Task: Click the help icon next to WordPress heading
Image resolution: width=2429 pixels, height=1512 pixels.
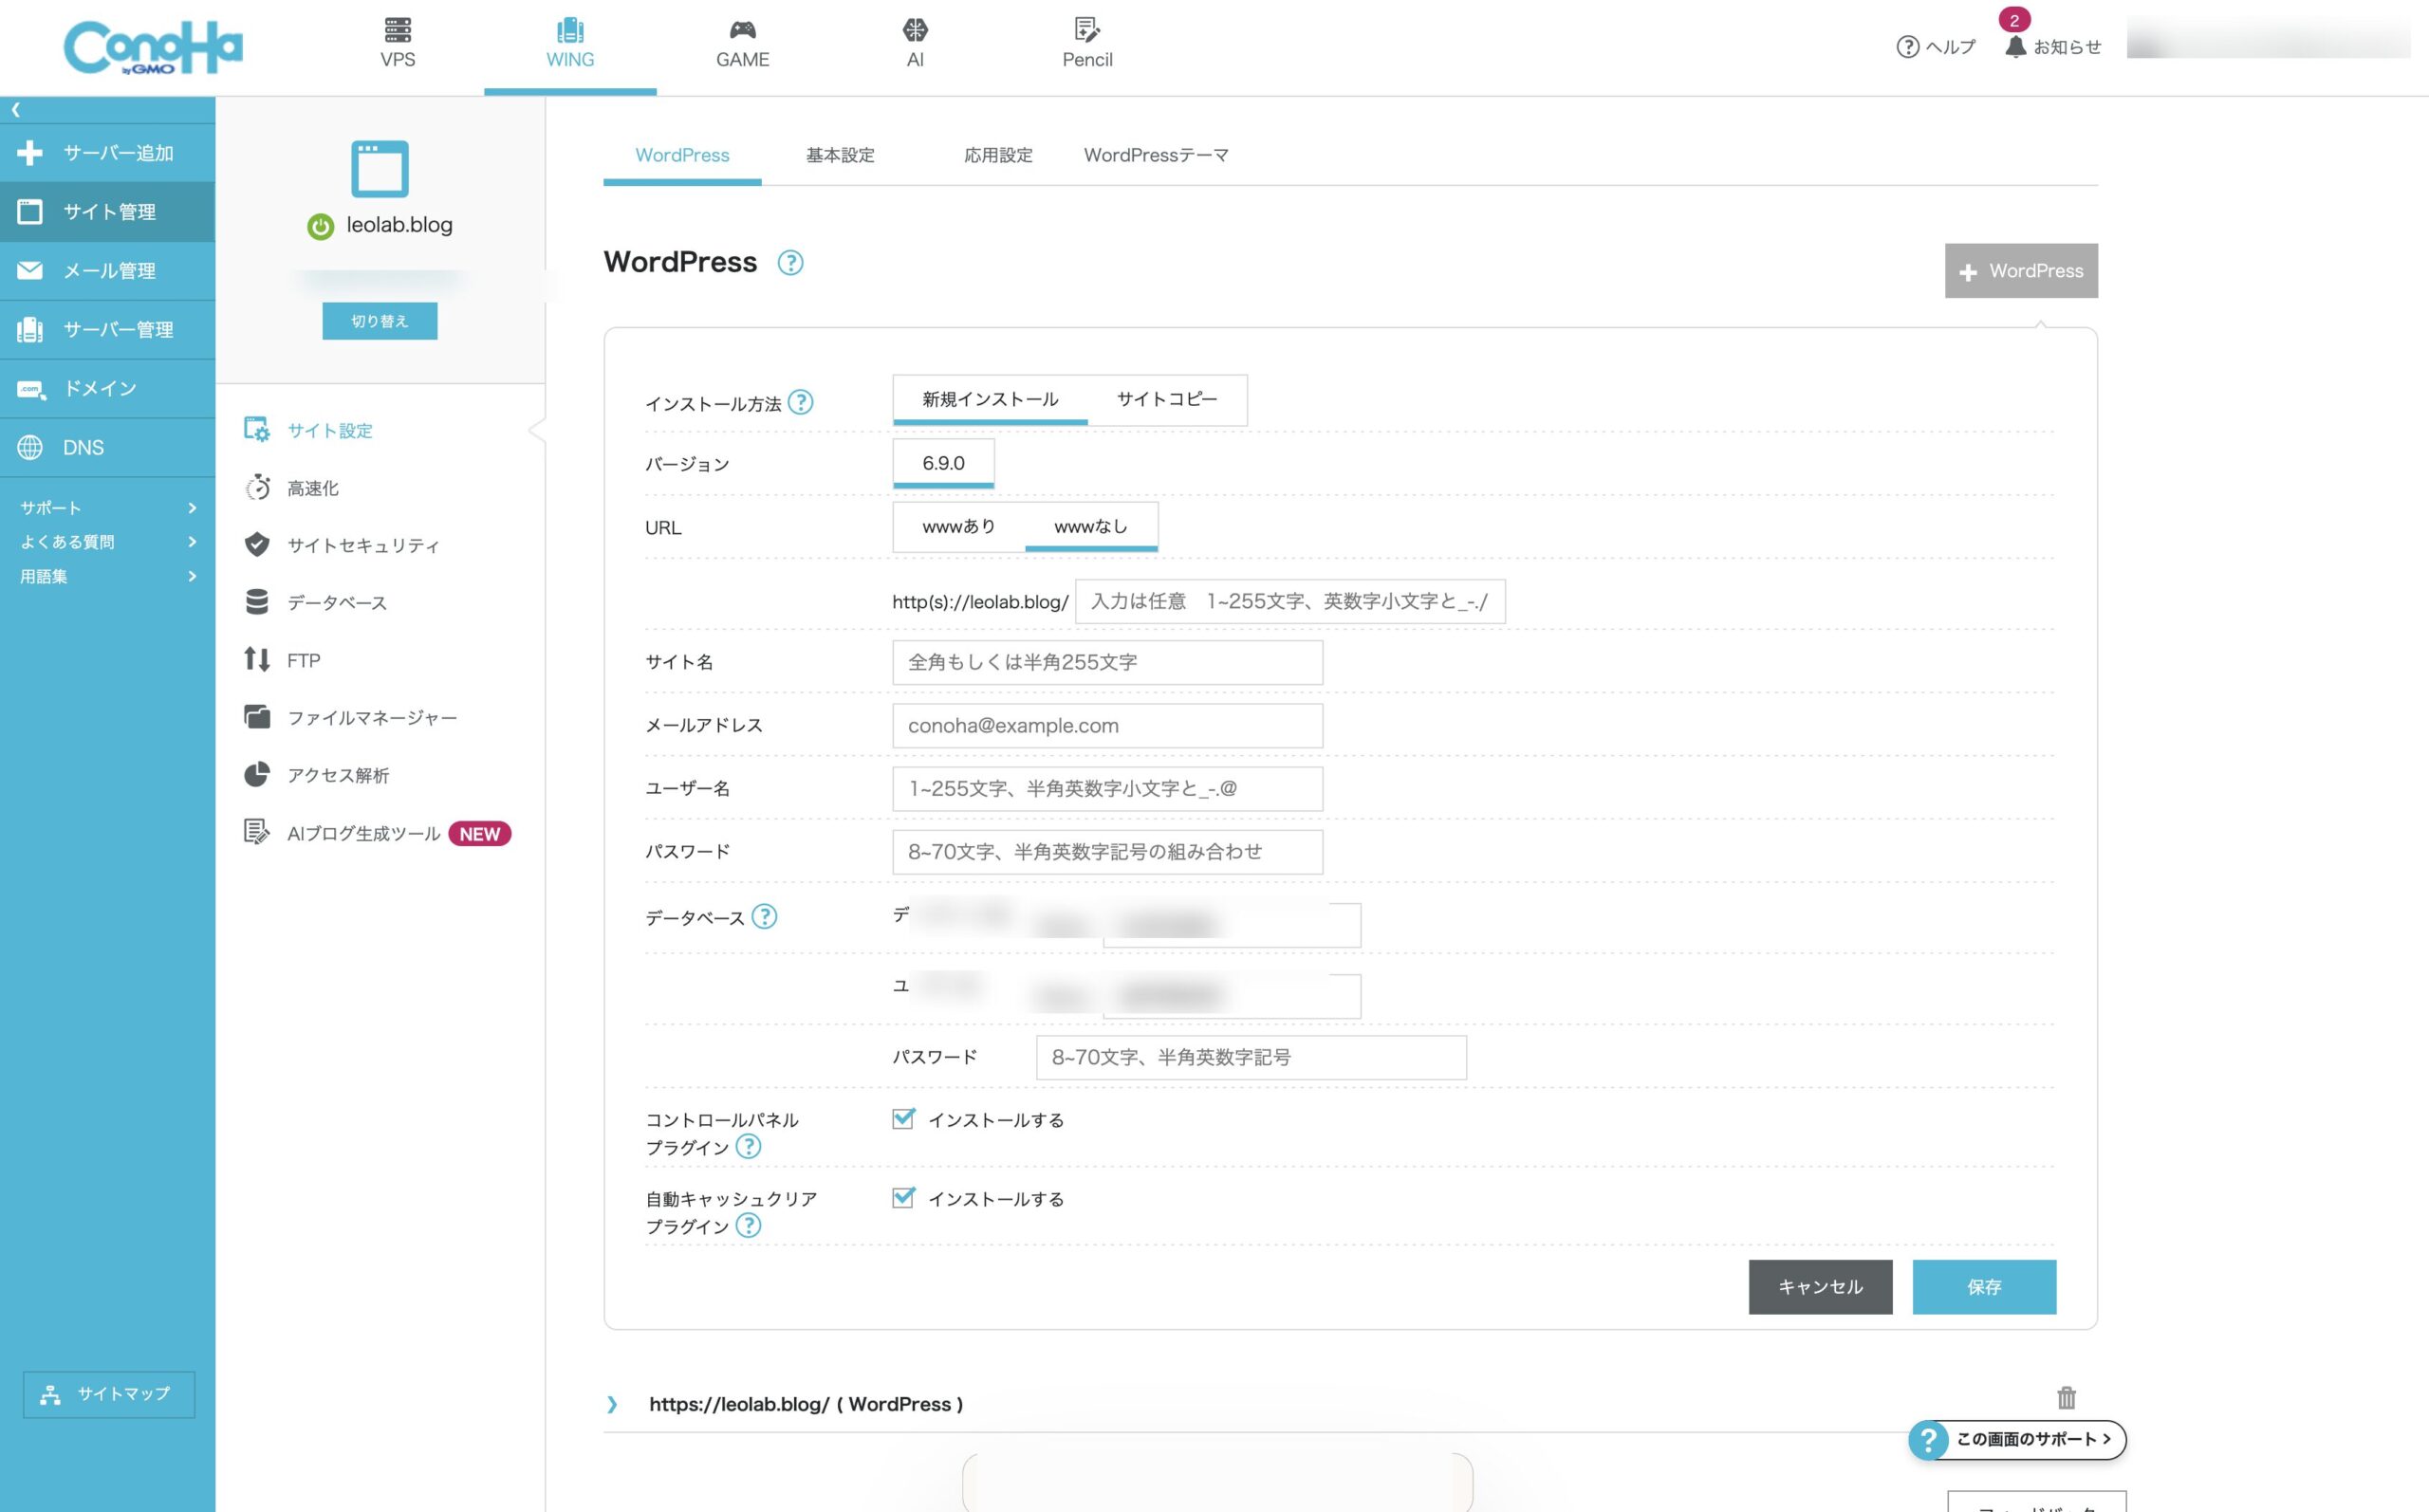Action: point(790,262)
